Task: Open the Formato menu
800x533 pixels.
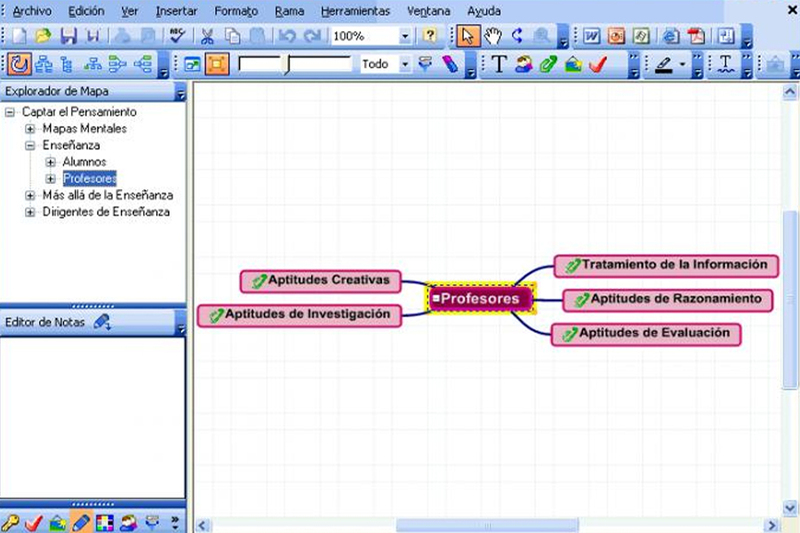Action: (x=236, y=11)
